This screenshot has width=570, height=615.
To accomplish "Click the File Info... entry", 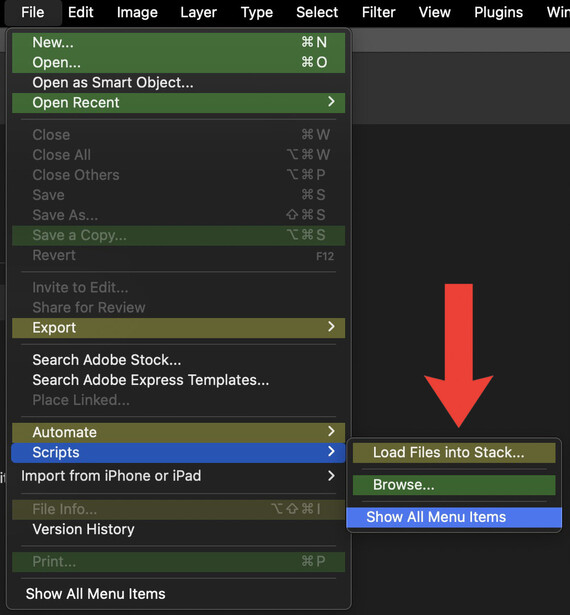I will [178, 509].
